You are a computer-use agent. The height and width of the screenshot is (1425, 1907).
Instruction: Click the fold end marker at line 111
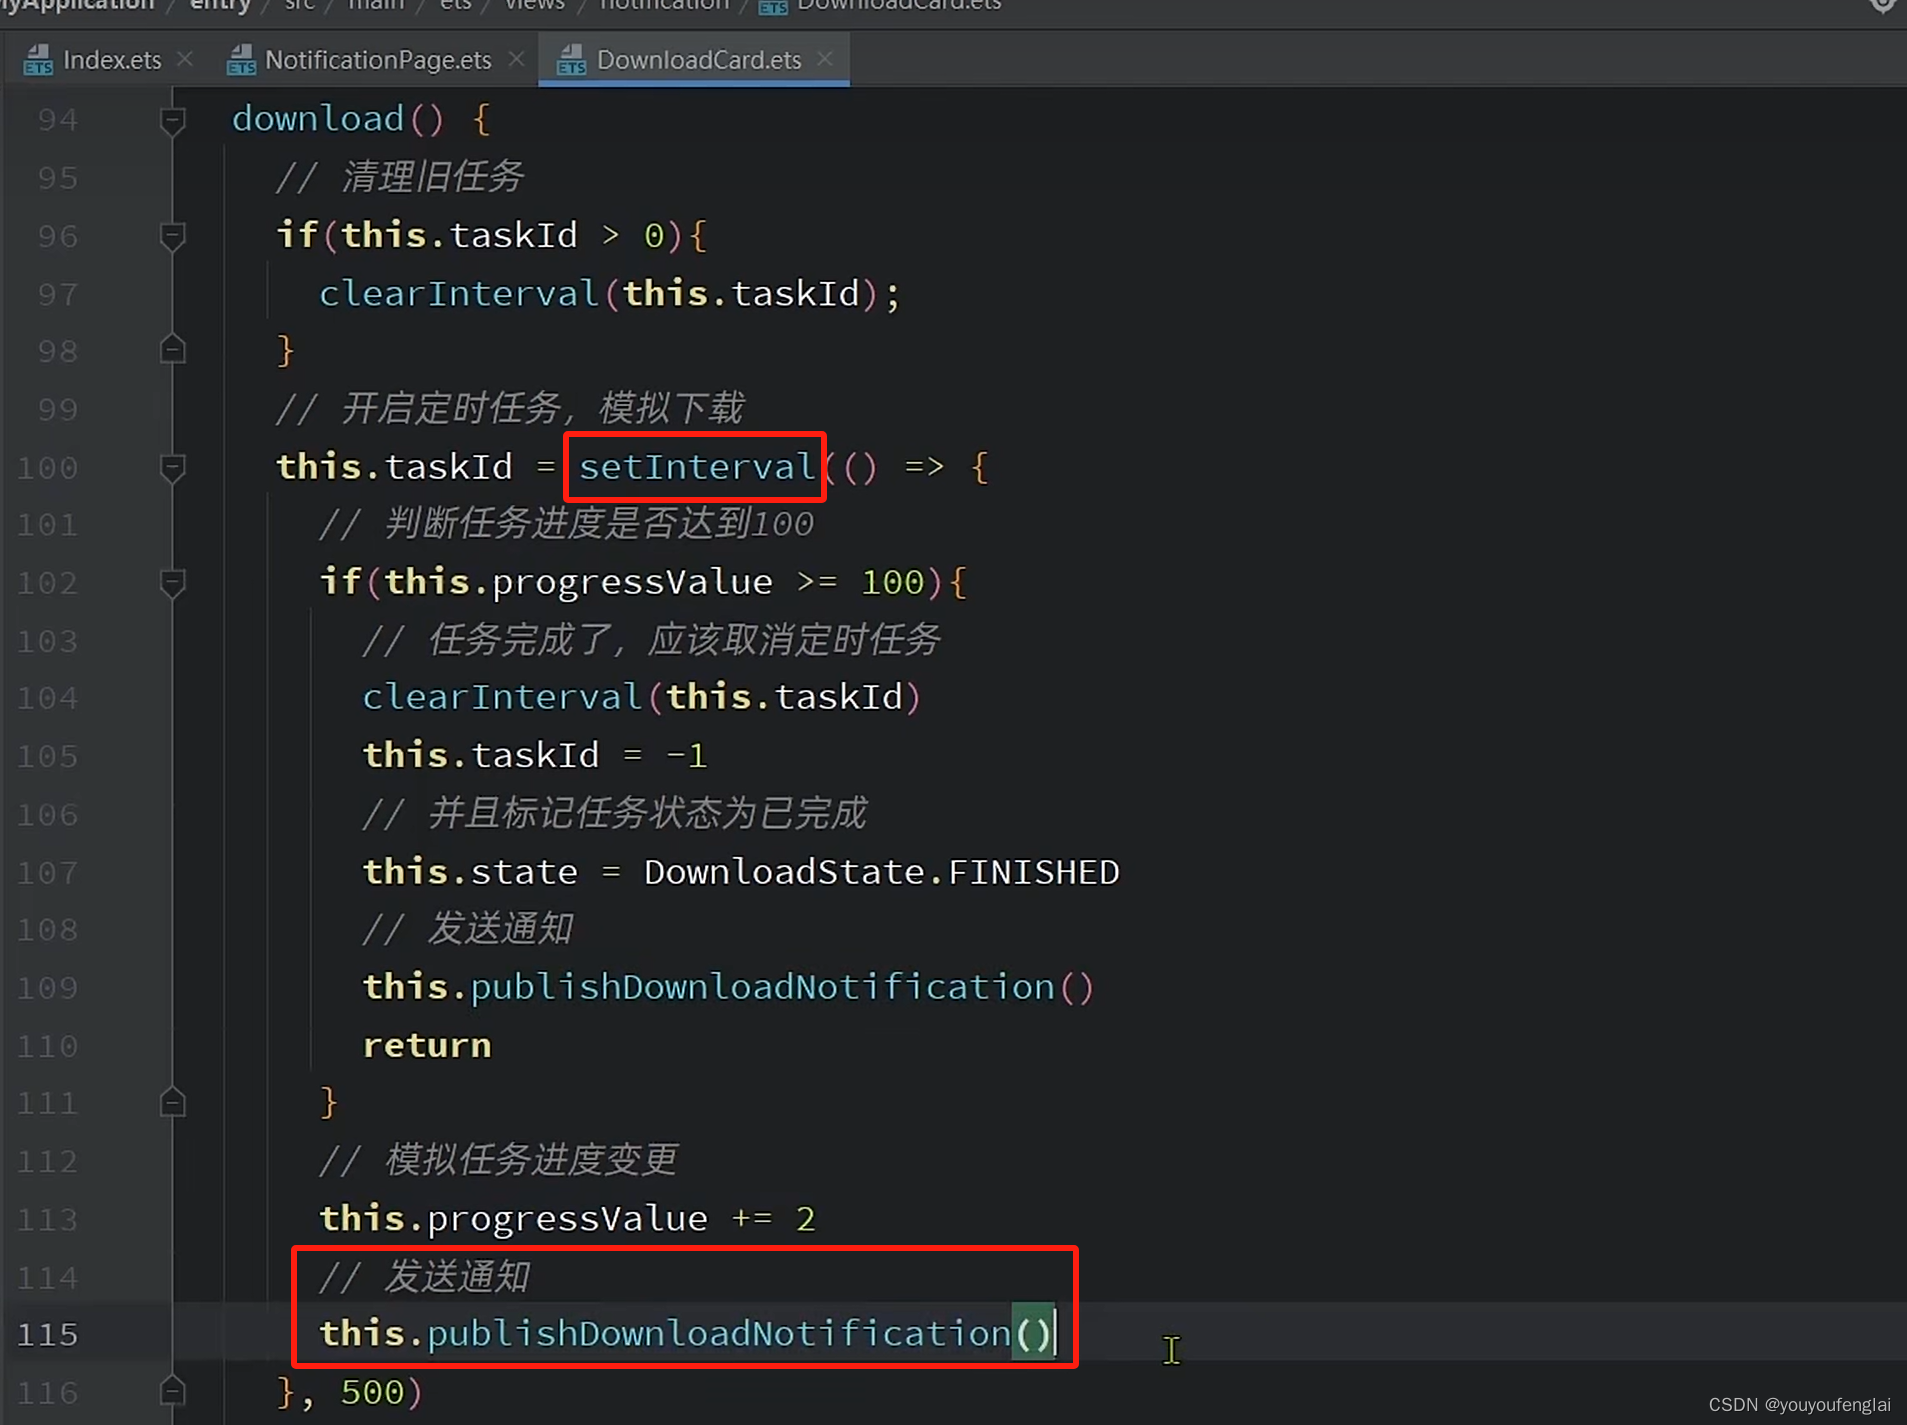click(x=173, y=1102)
